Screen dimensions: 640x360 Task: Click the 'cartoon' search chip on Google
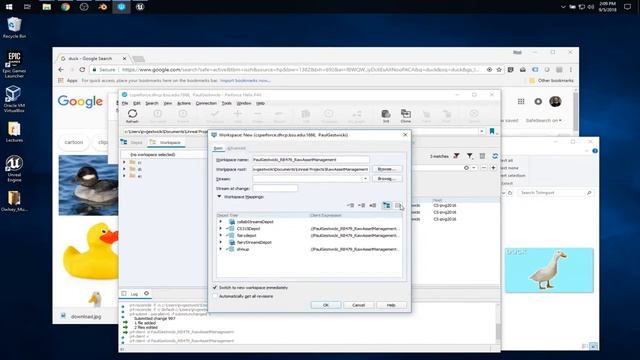pos(73,142)
